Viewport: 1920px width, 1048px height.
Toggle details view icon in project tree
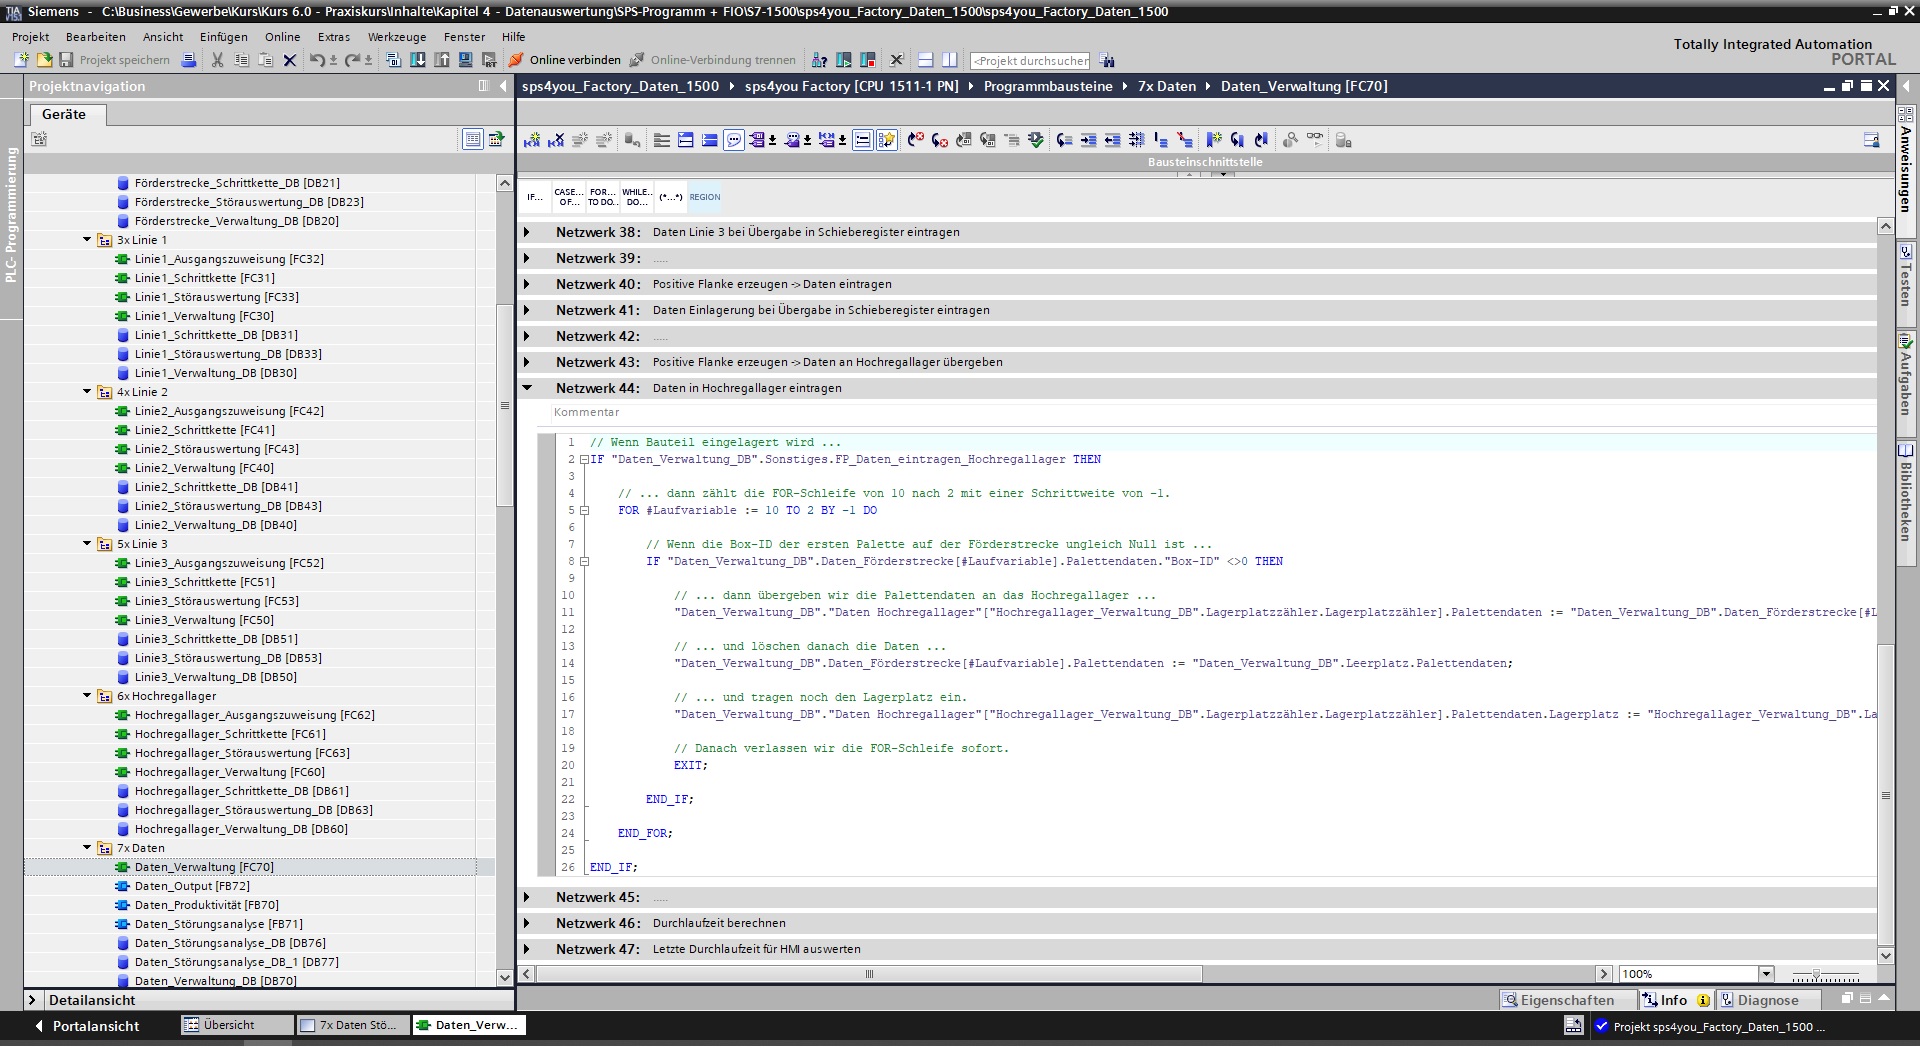(x=473, y=139)
